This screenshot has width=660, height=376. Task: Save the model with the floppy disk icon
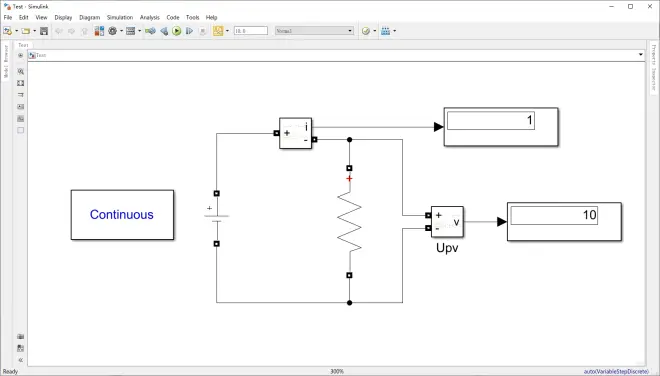44,31
